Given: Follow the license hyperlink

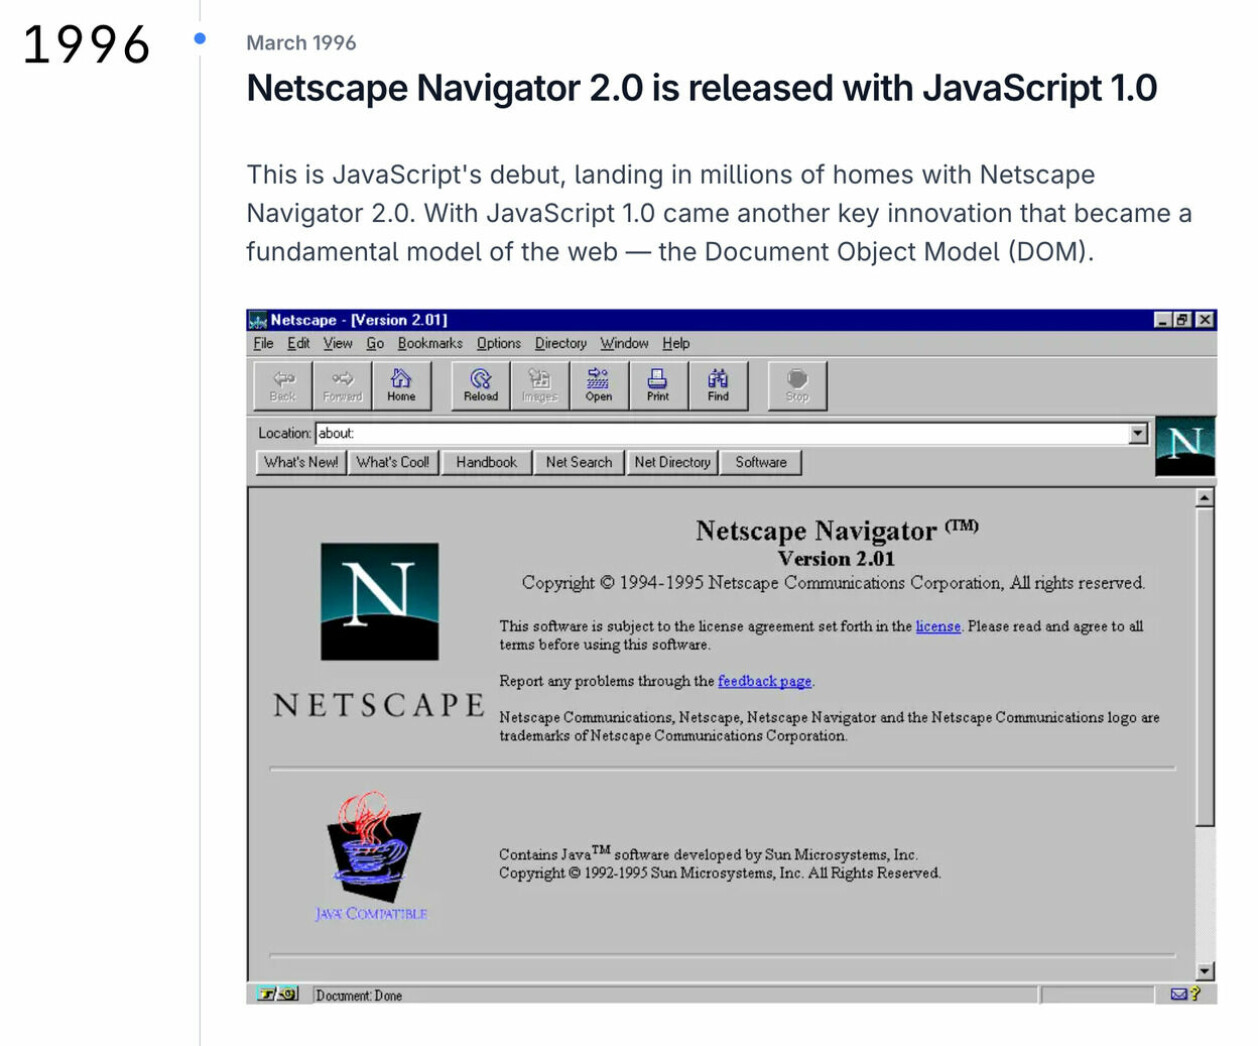Looking at the screenshot, I should coord(938,626).
